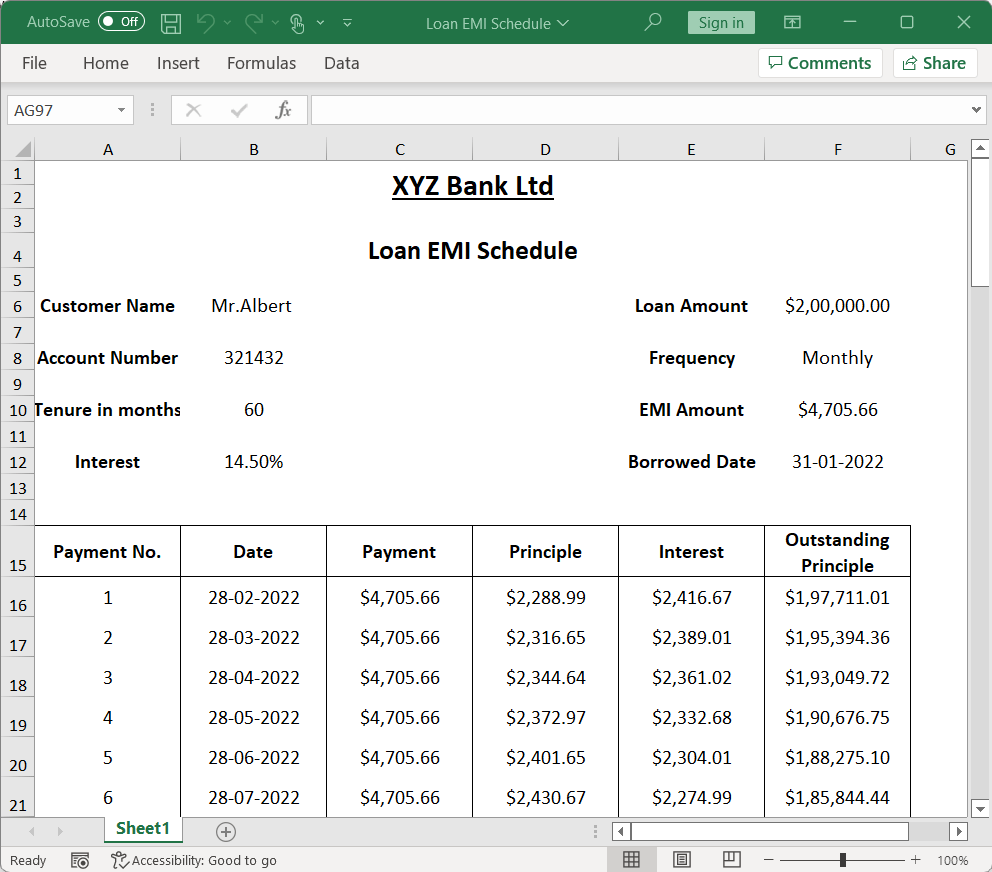
Task: Switch to Page Layout view icon
Action: pyautogui.click(x=682, y=860)
